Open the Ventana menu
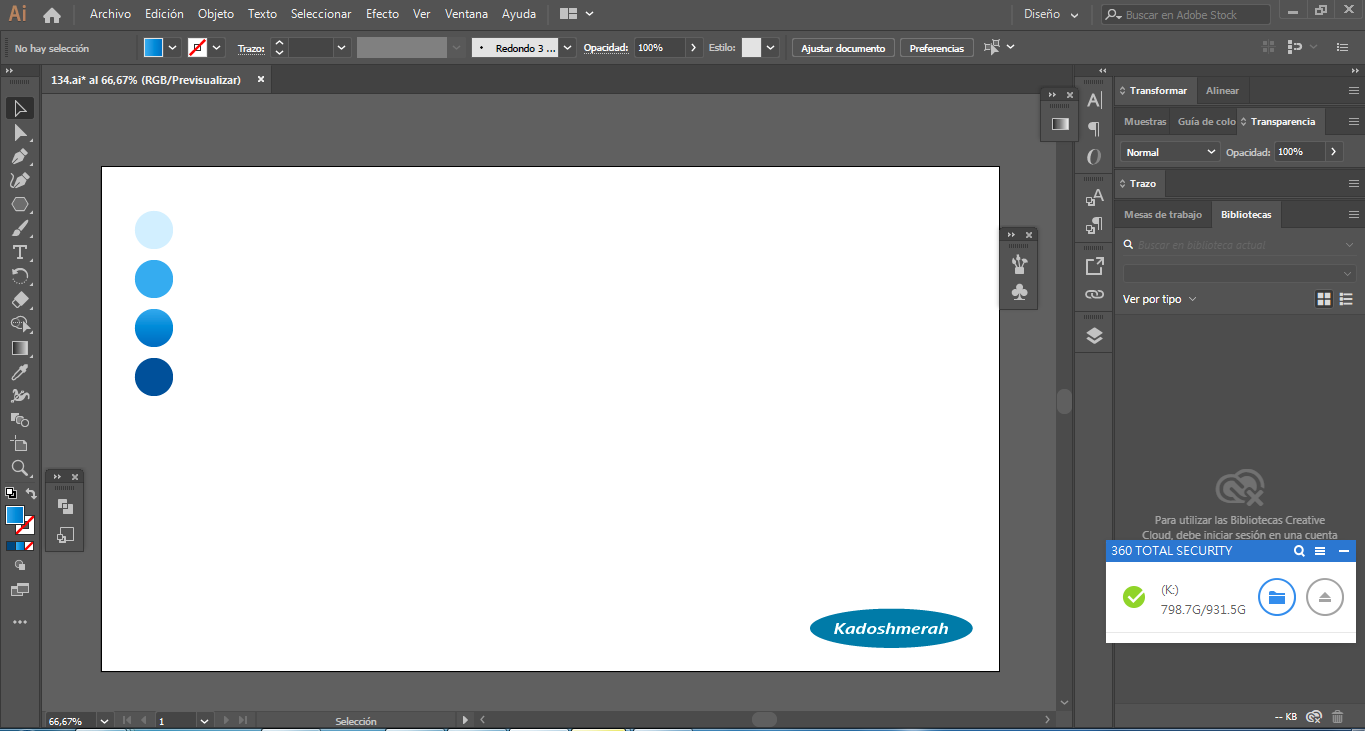The height and width of the screenshot is (731, 1365). pyautogui.click(x=467, y=14)
